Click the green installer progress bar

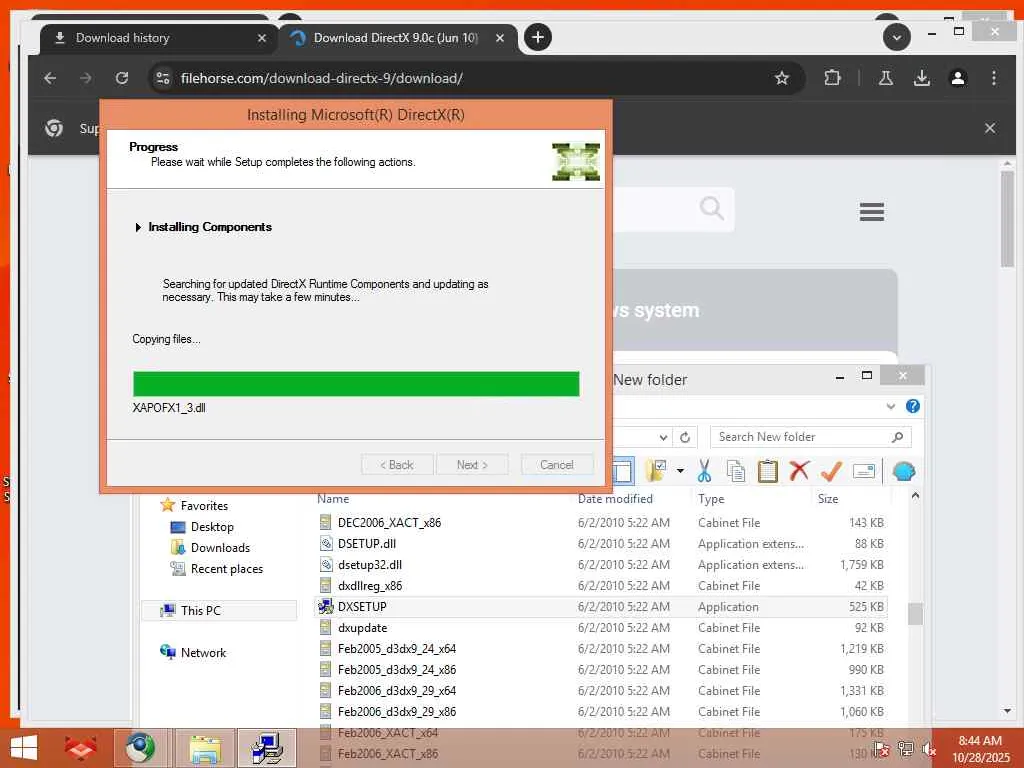[356, 384]
